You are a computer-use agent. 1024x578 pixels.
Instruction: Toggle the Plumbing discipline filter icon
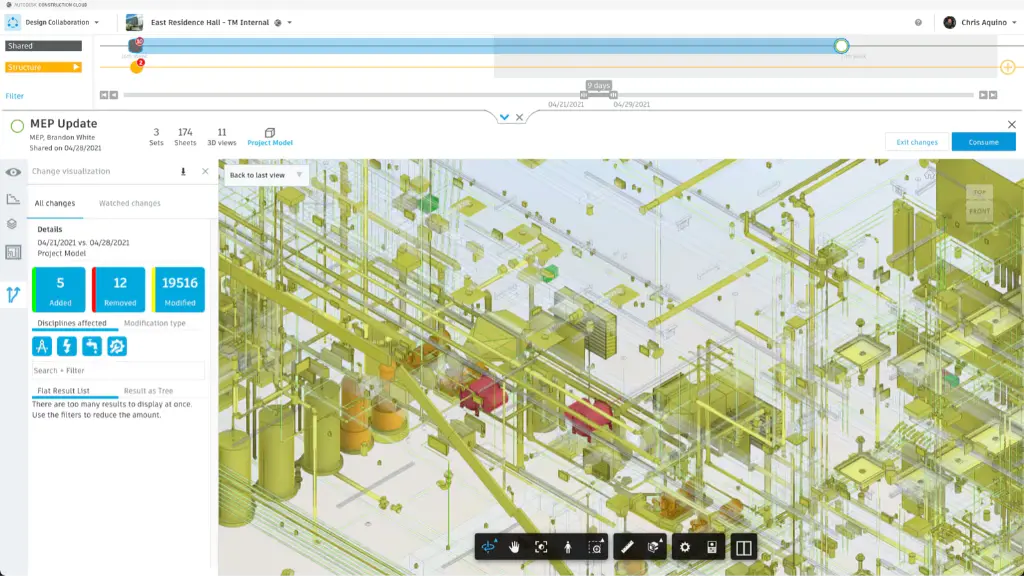tap(92, 346)
